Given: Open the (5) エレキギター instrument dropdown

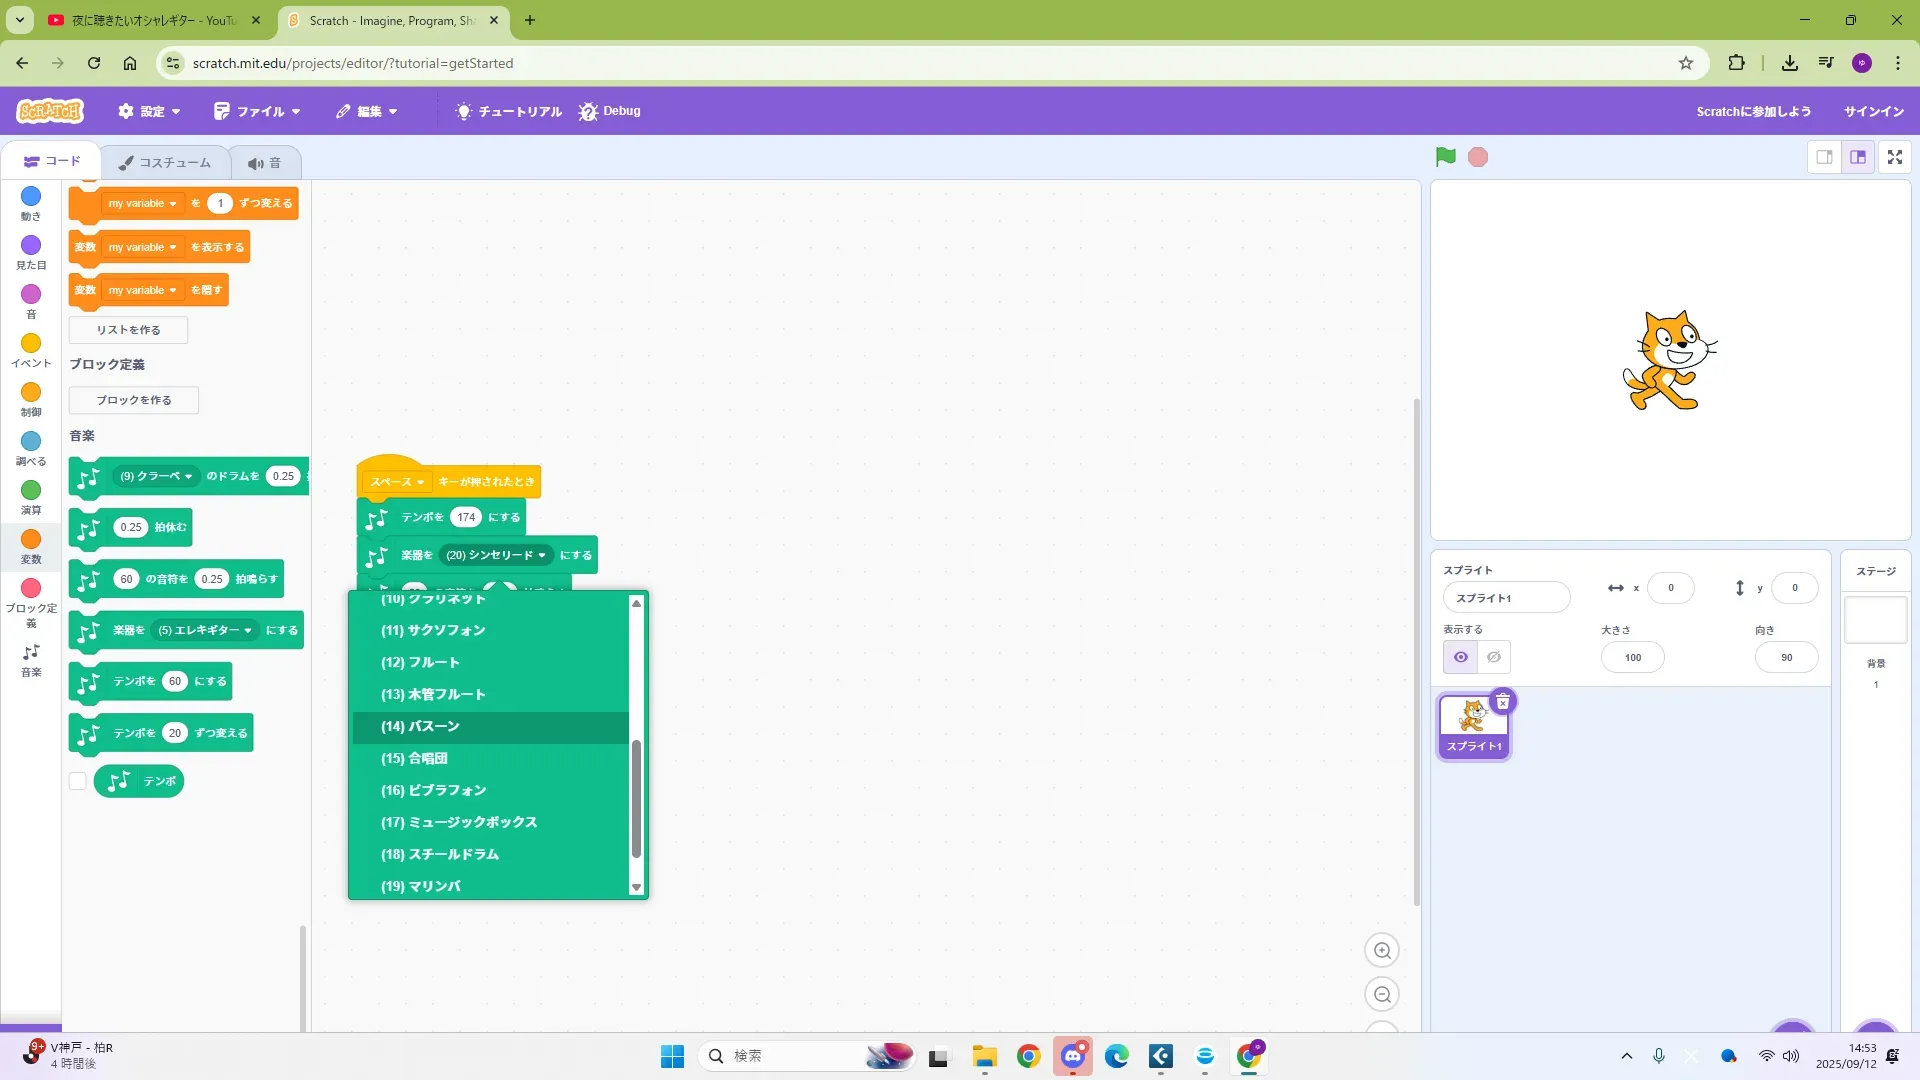Looking at the screenshot, I should click(x=205, y=630).
